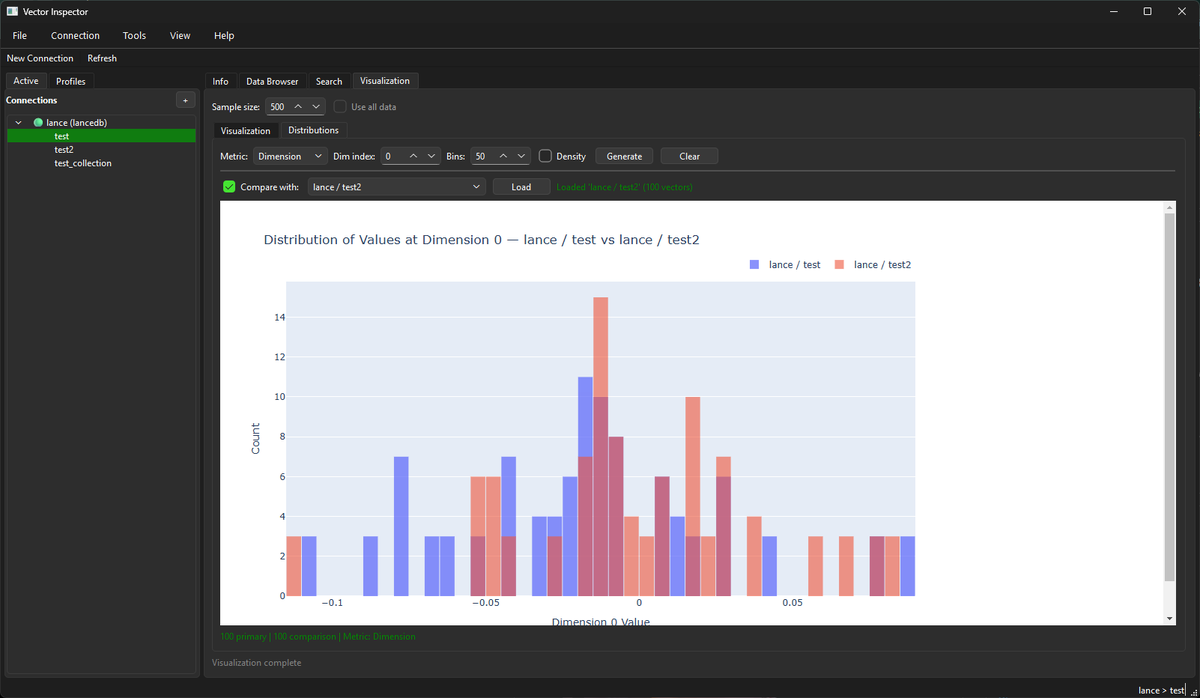Image resolution: width=1200 pixels, height=698 pixels.
Task: Switch to the Profiles tab
Action: (x=71, y=81)
